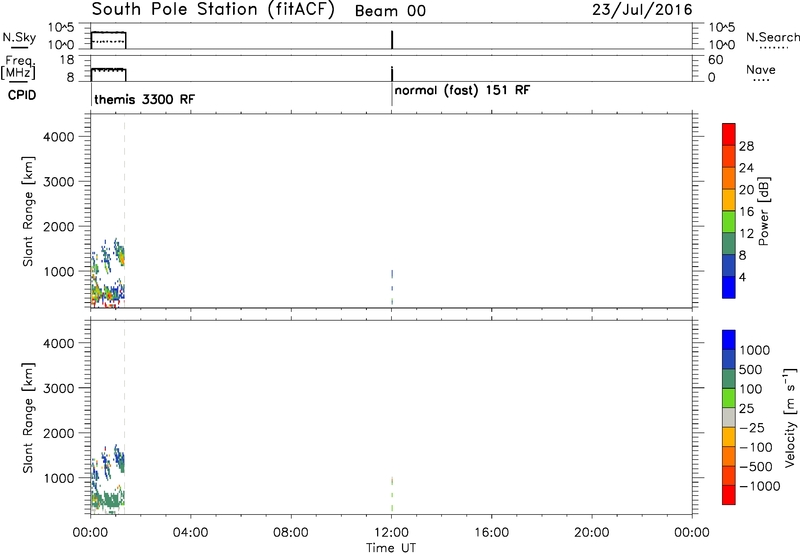The width and height of the screenshot is (800, 554).
Task: Click the date 23/Jul/2016
Action: [x=642, y=10]
